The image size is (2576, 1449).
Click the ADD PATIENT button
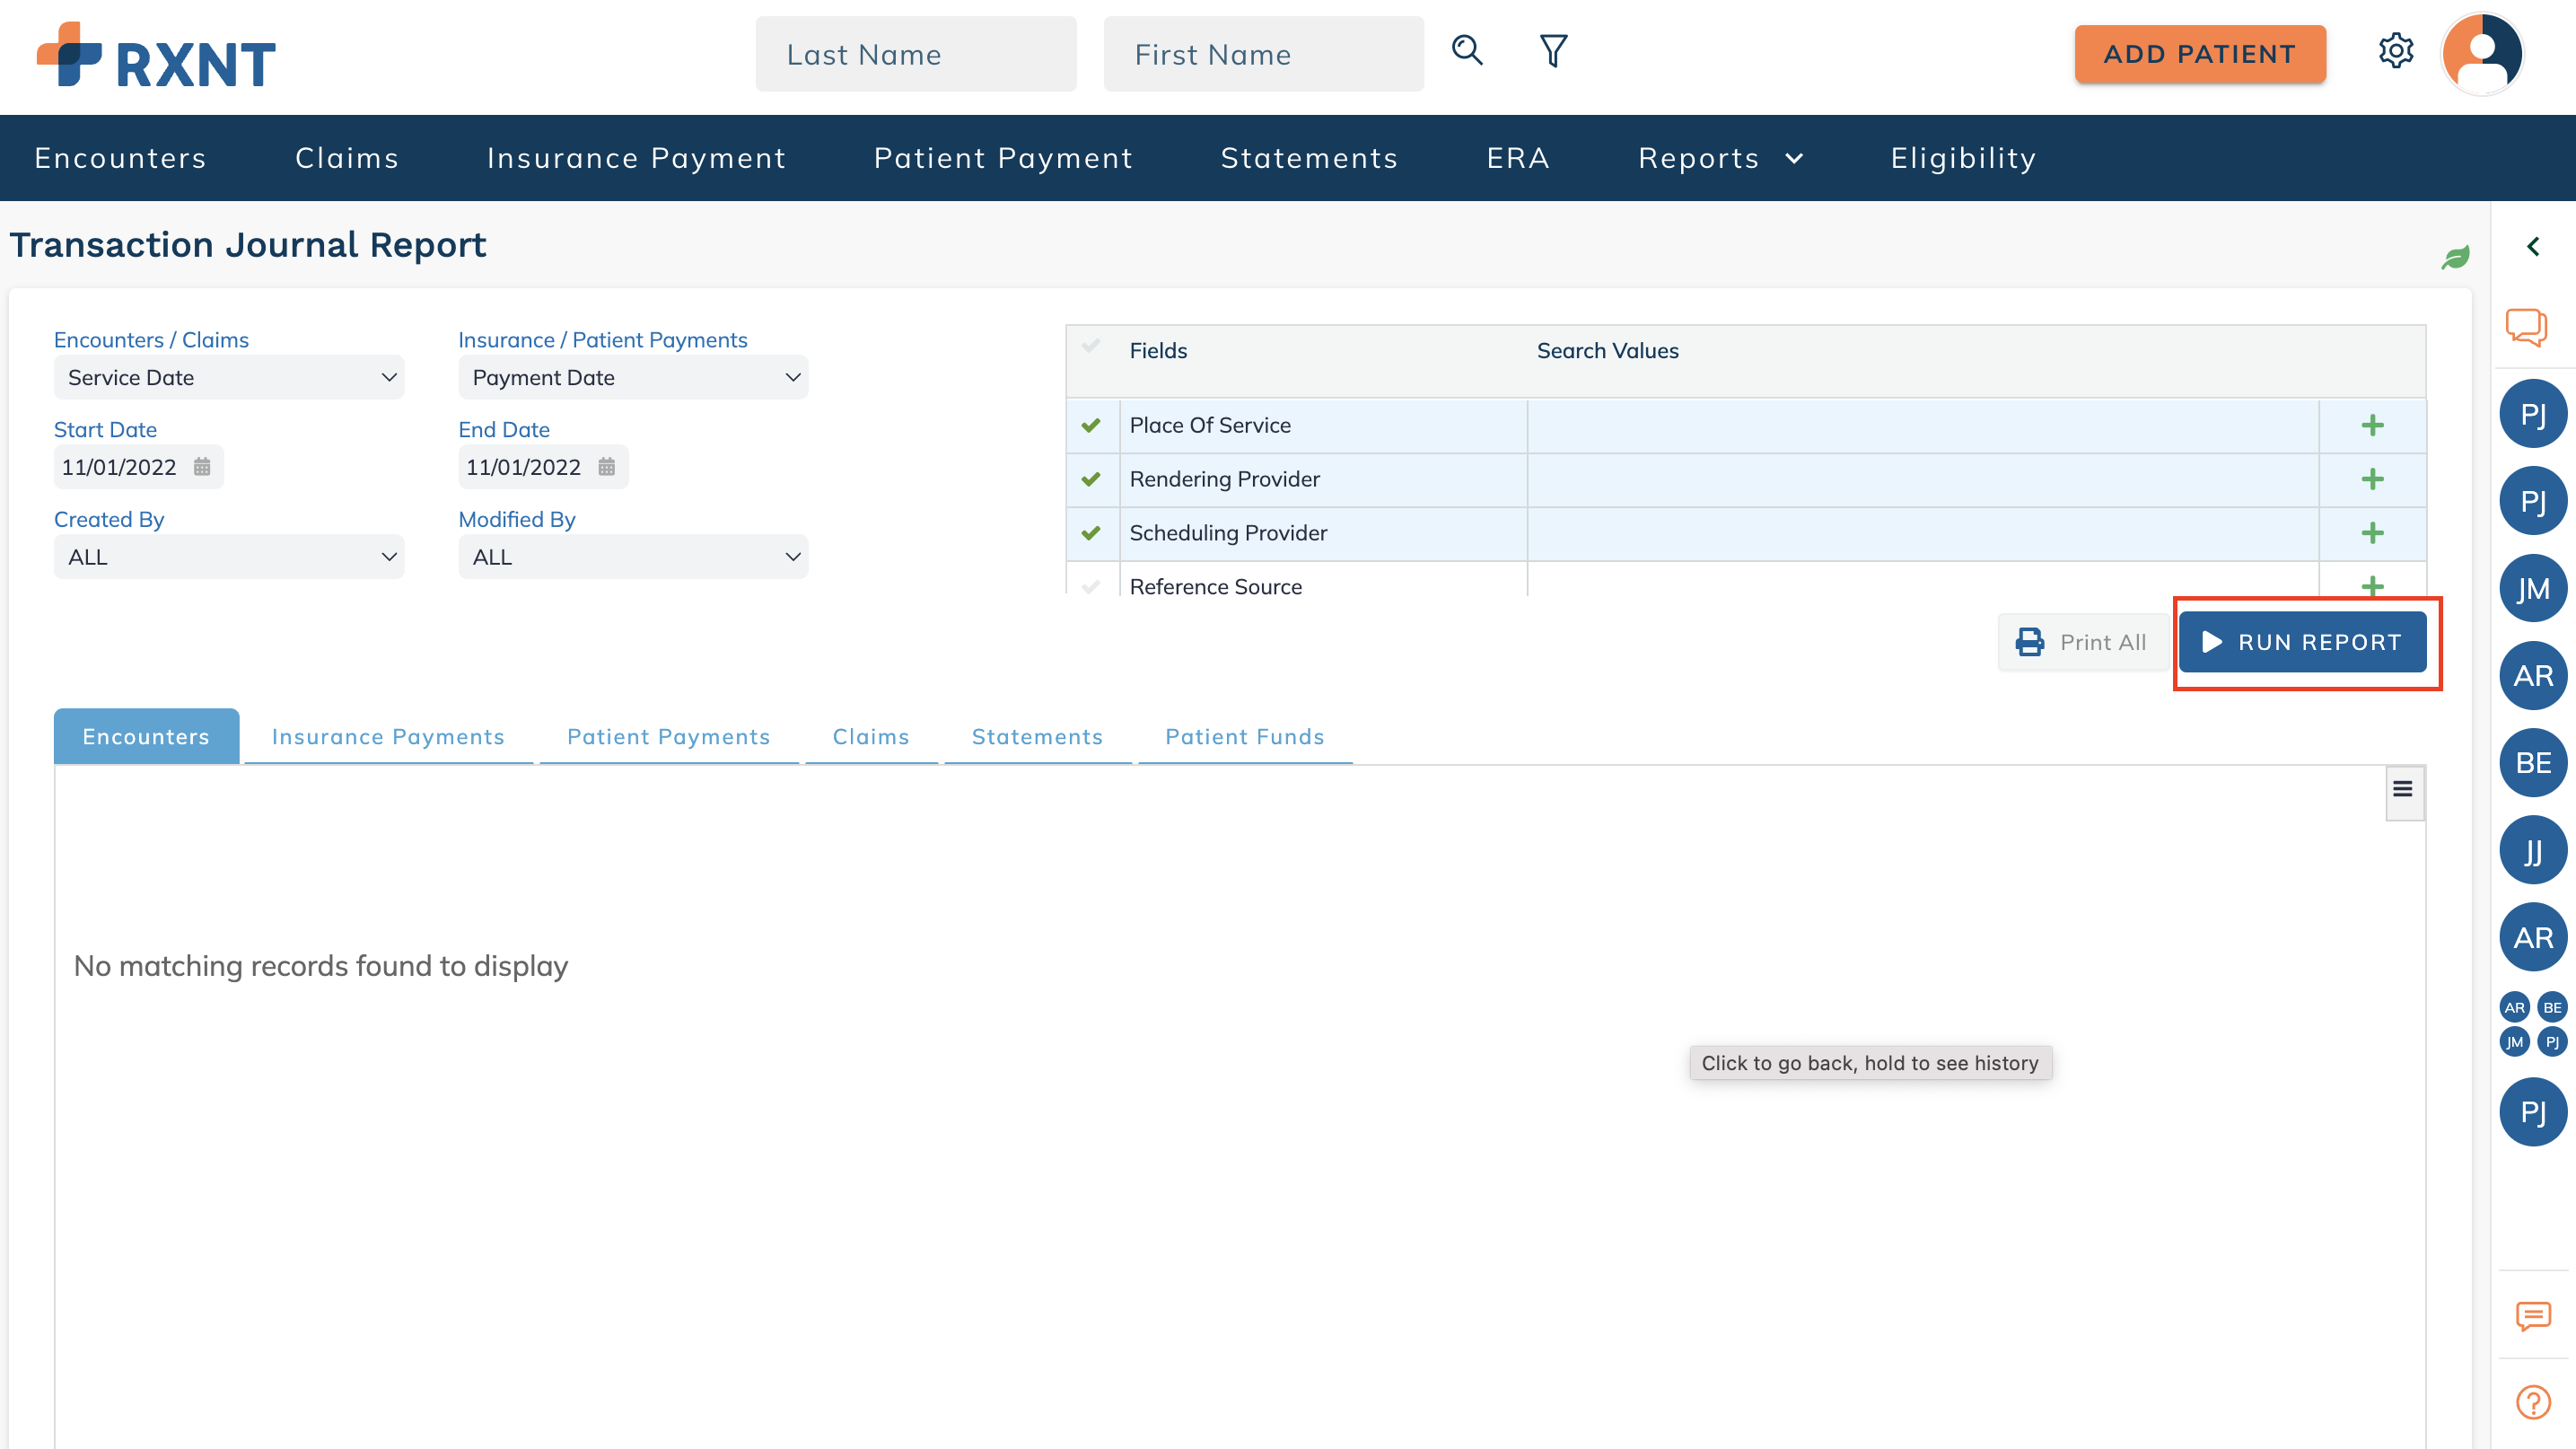[2200, 54]
